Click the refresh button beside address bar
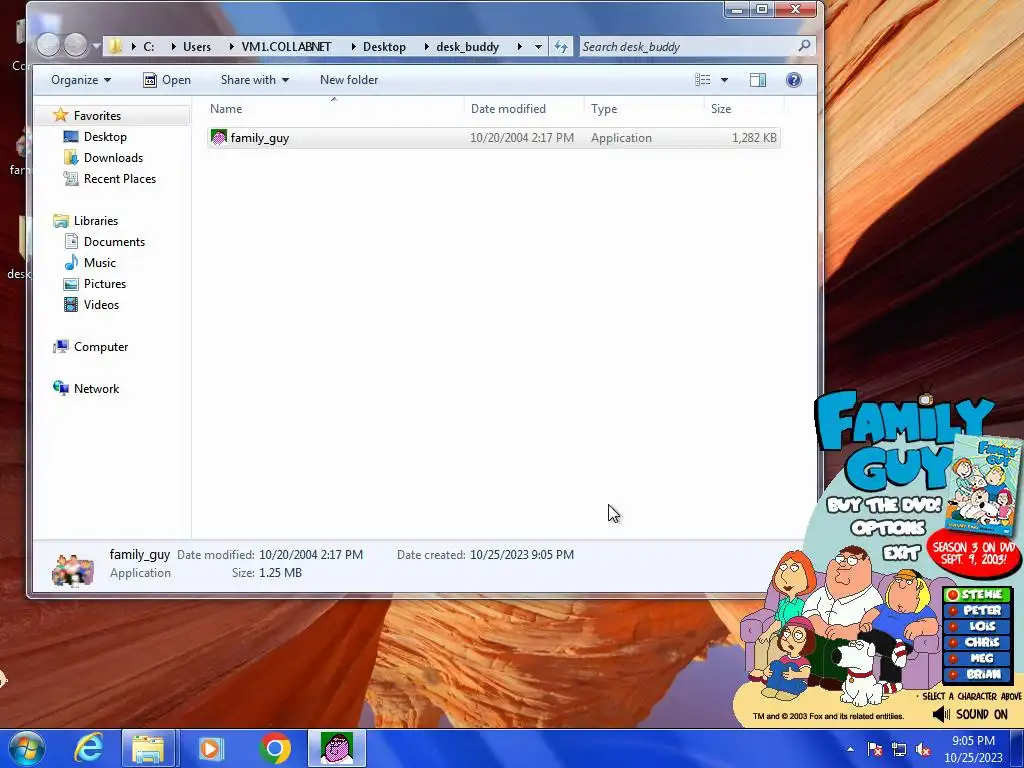This screenshot has height=768, width=1024. [x=561, y=46]
